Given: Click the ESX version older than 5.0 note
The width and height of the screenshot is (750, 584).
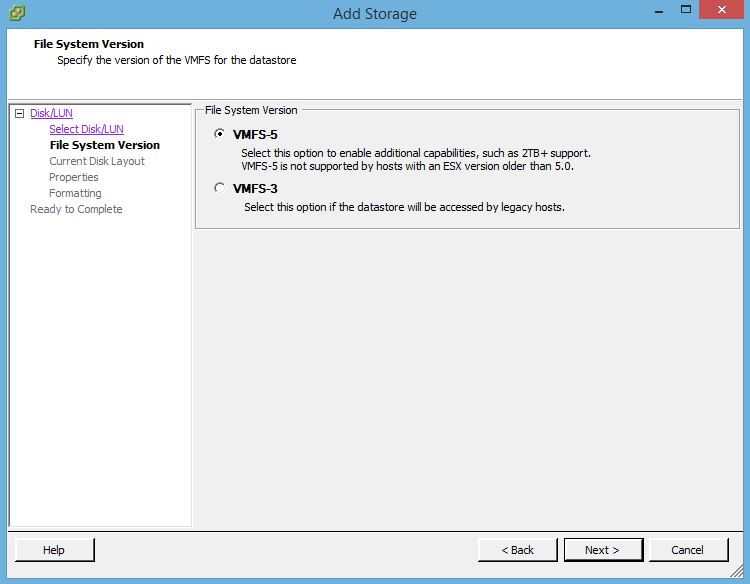Looking at the screenshot, I should (x=407, y=166).
